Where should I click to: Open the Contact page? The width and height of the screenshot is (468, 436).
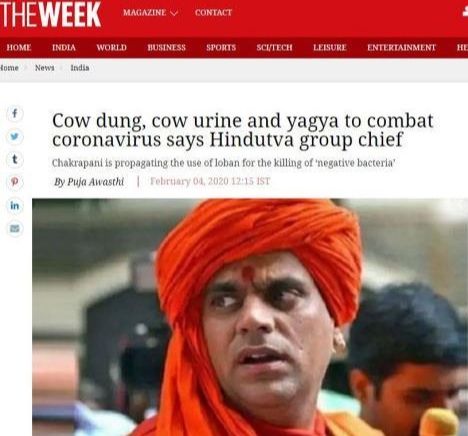pyautogui.click(x=213, y=13)
